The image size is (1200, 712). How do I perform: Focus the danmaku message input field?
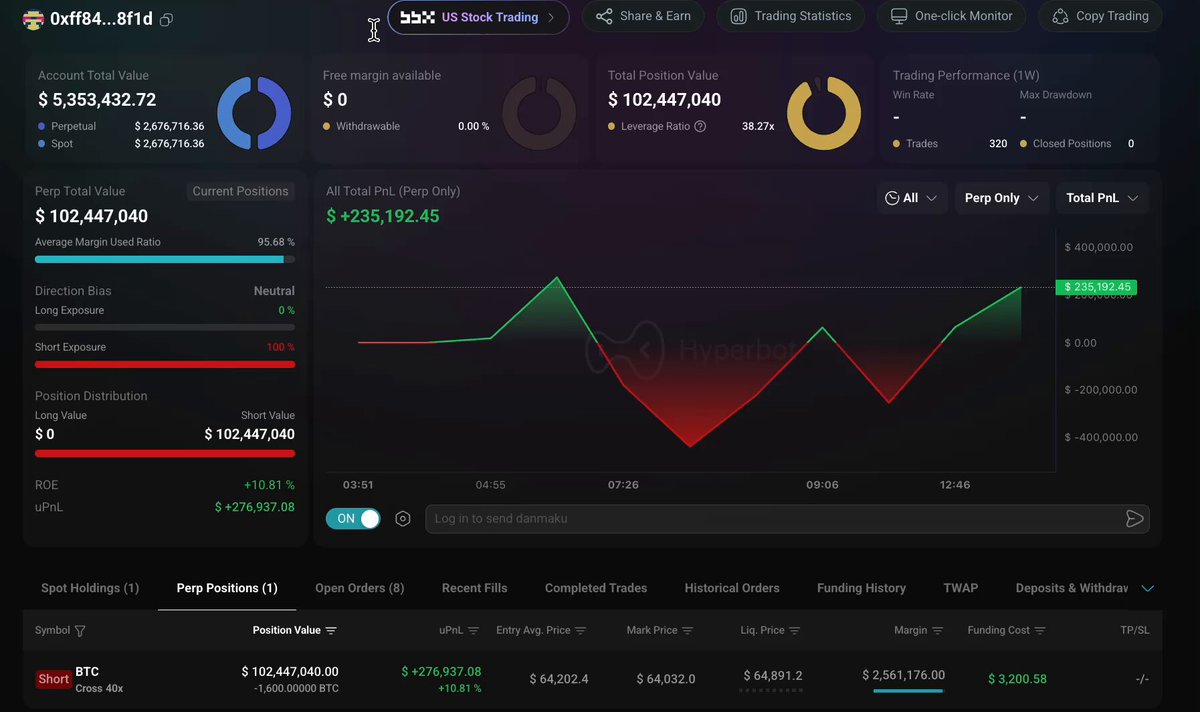point(774,519)
